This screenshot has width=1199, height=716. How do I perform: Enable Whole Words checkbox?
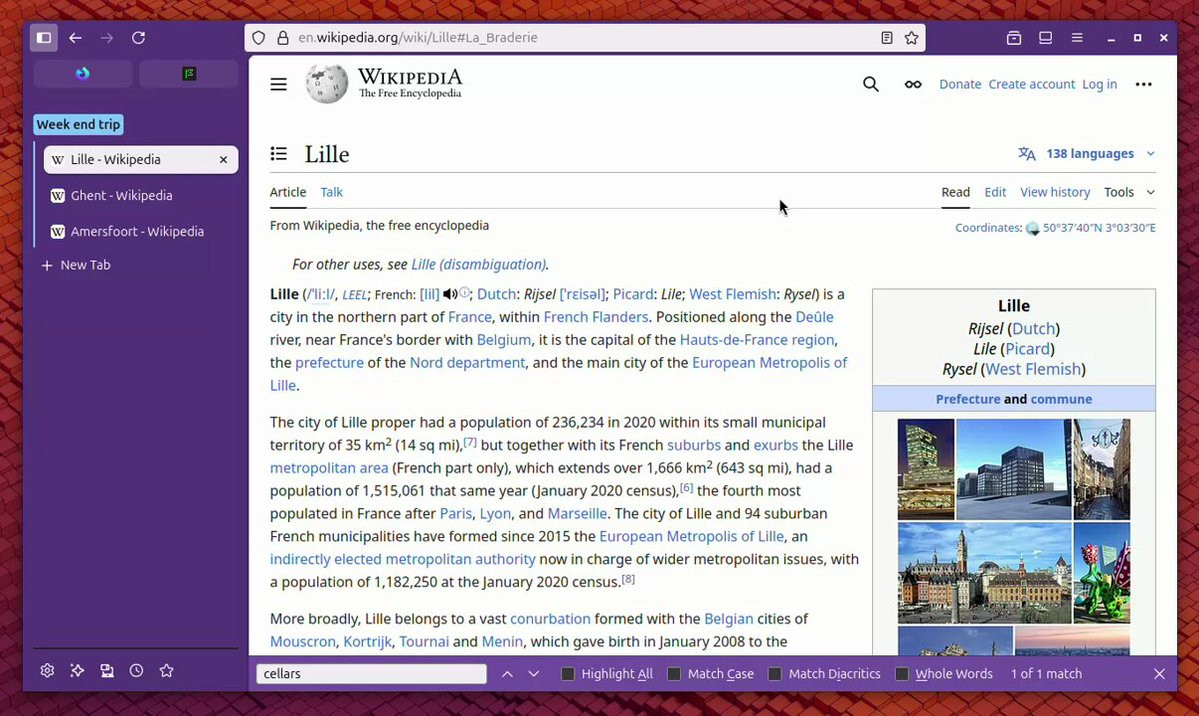coord(902,674)
